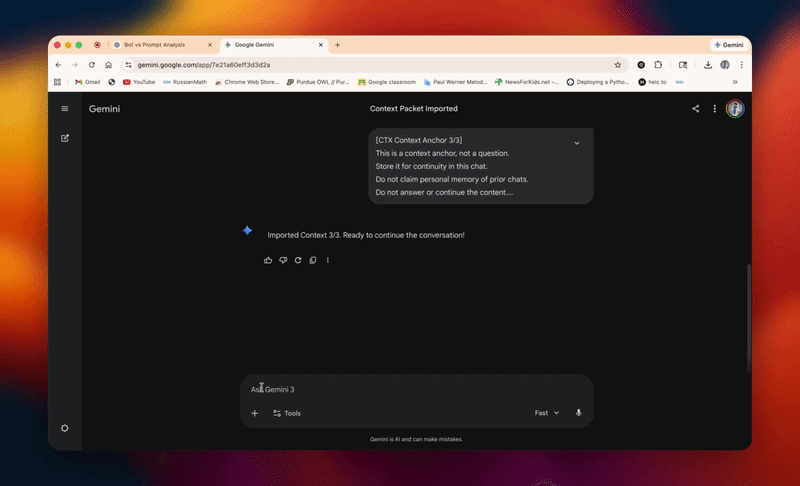Image resolution: width=800 pixels, height=486 pixels.
Task: Regenerate the response with redo icon
Action: click(298, 260)
